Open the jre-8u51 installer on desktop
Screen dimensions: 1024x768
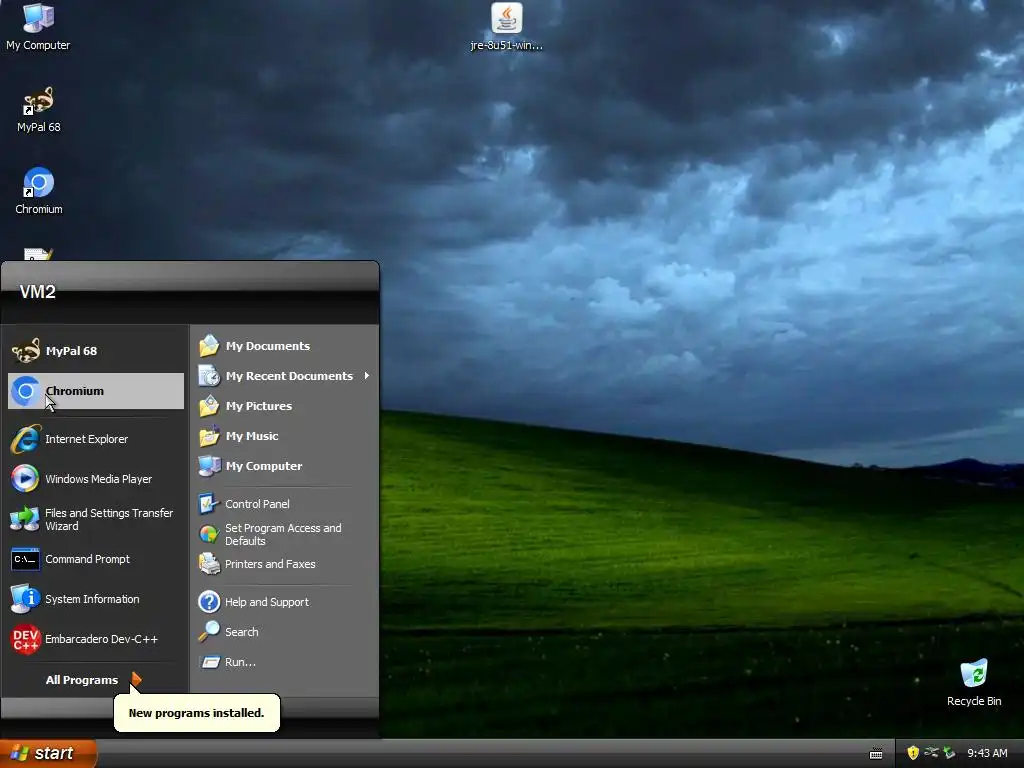506,26
